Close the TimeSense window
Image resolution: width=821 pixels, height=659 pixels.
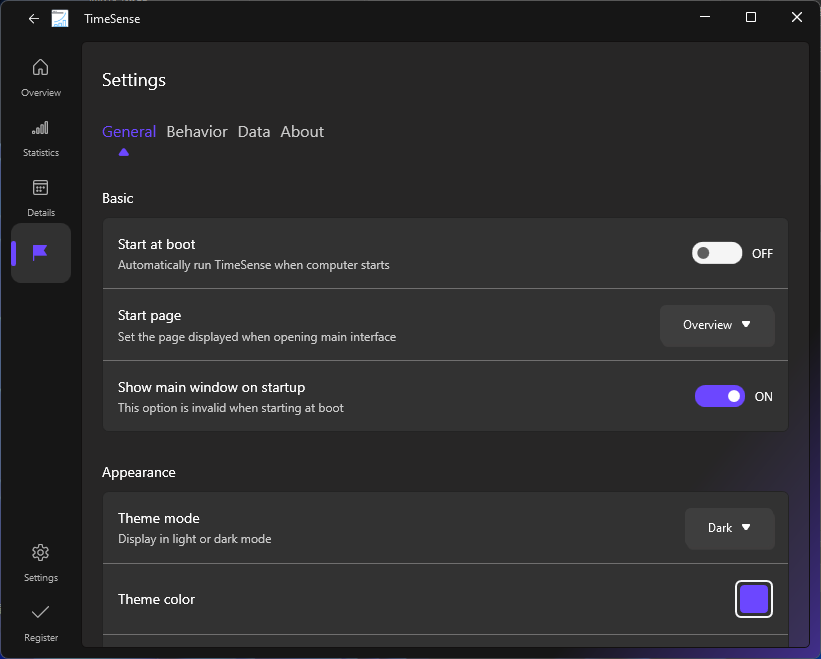pyautogui.click(x=797, y=17)
